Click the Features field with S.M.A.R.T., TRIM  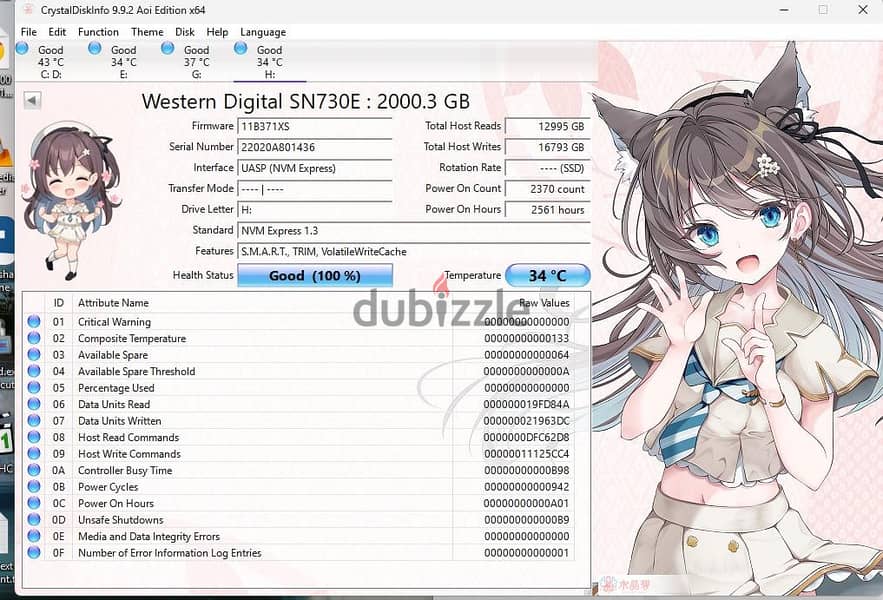click(414, 251)
